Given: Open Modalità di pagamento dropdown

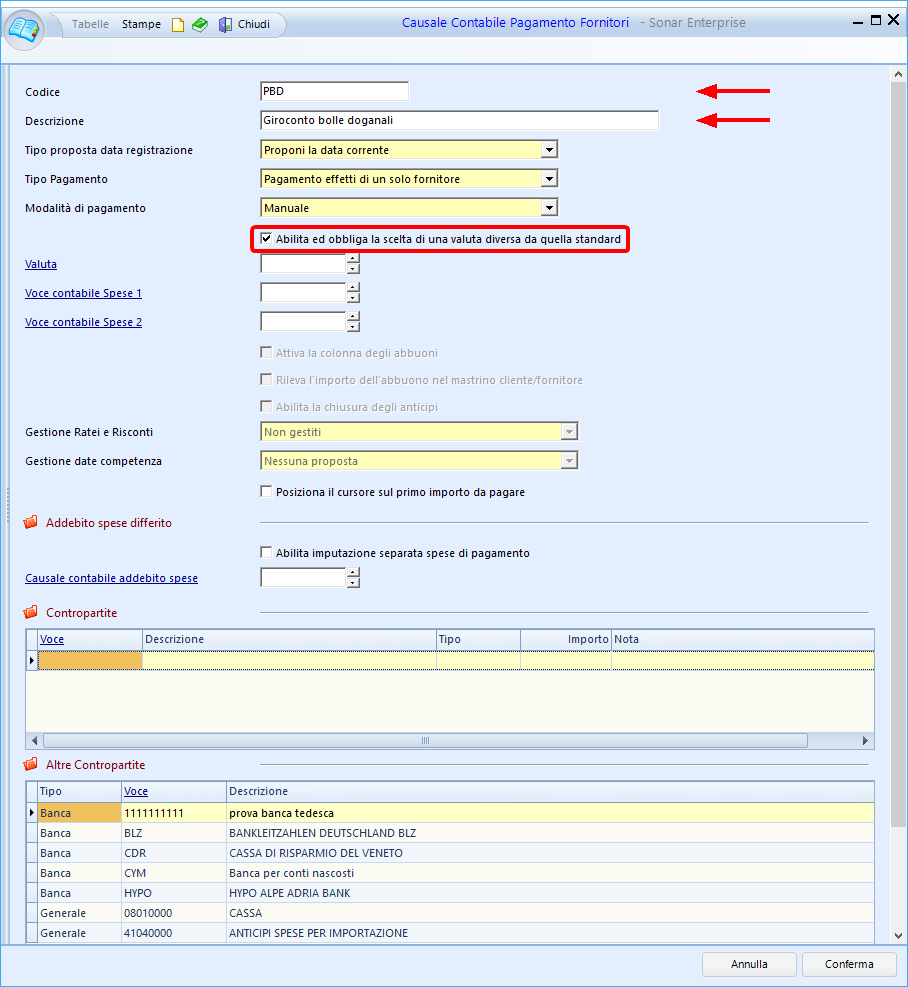Looking at the screenshot, I should [x=548, y=208].
